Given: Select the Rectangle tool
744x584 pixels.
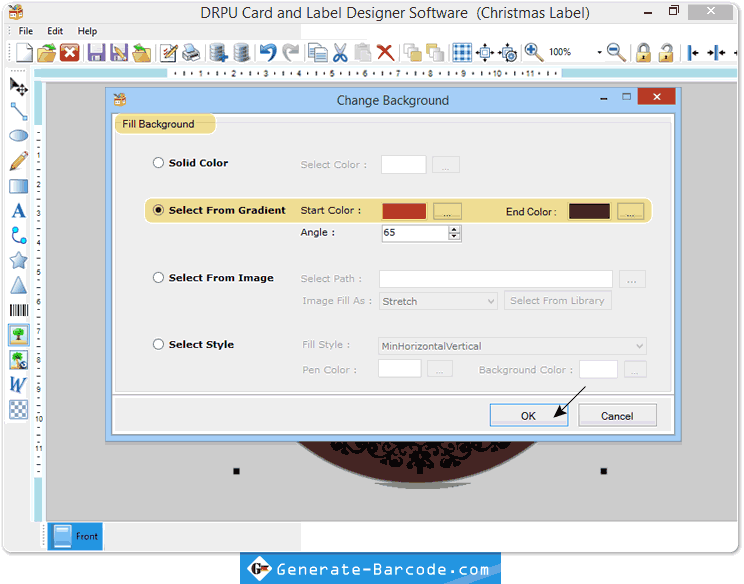Looking at the screenshot, I should 19,186.
